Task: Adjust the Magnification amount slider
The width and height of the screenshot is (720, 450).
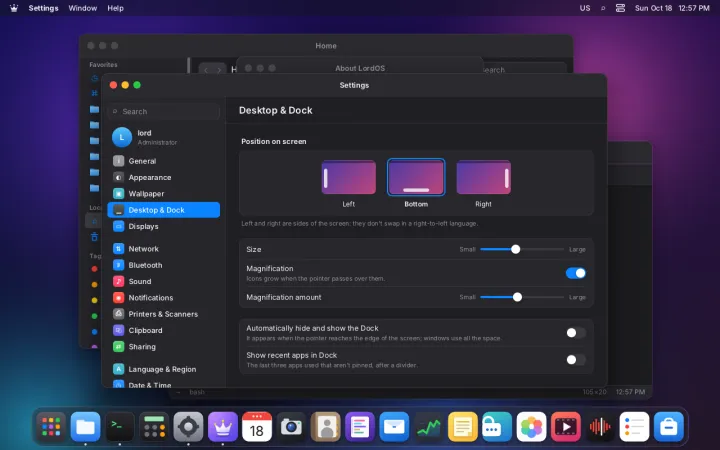Action: (522, 297)
